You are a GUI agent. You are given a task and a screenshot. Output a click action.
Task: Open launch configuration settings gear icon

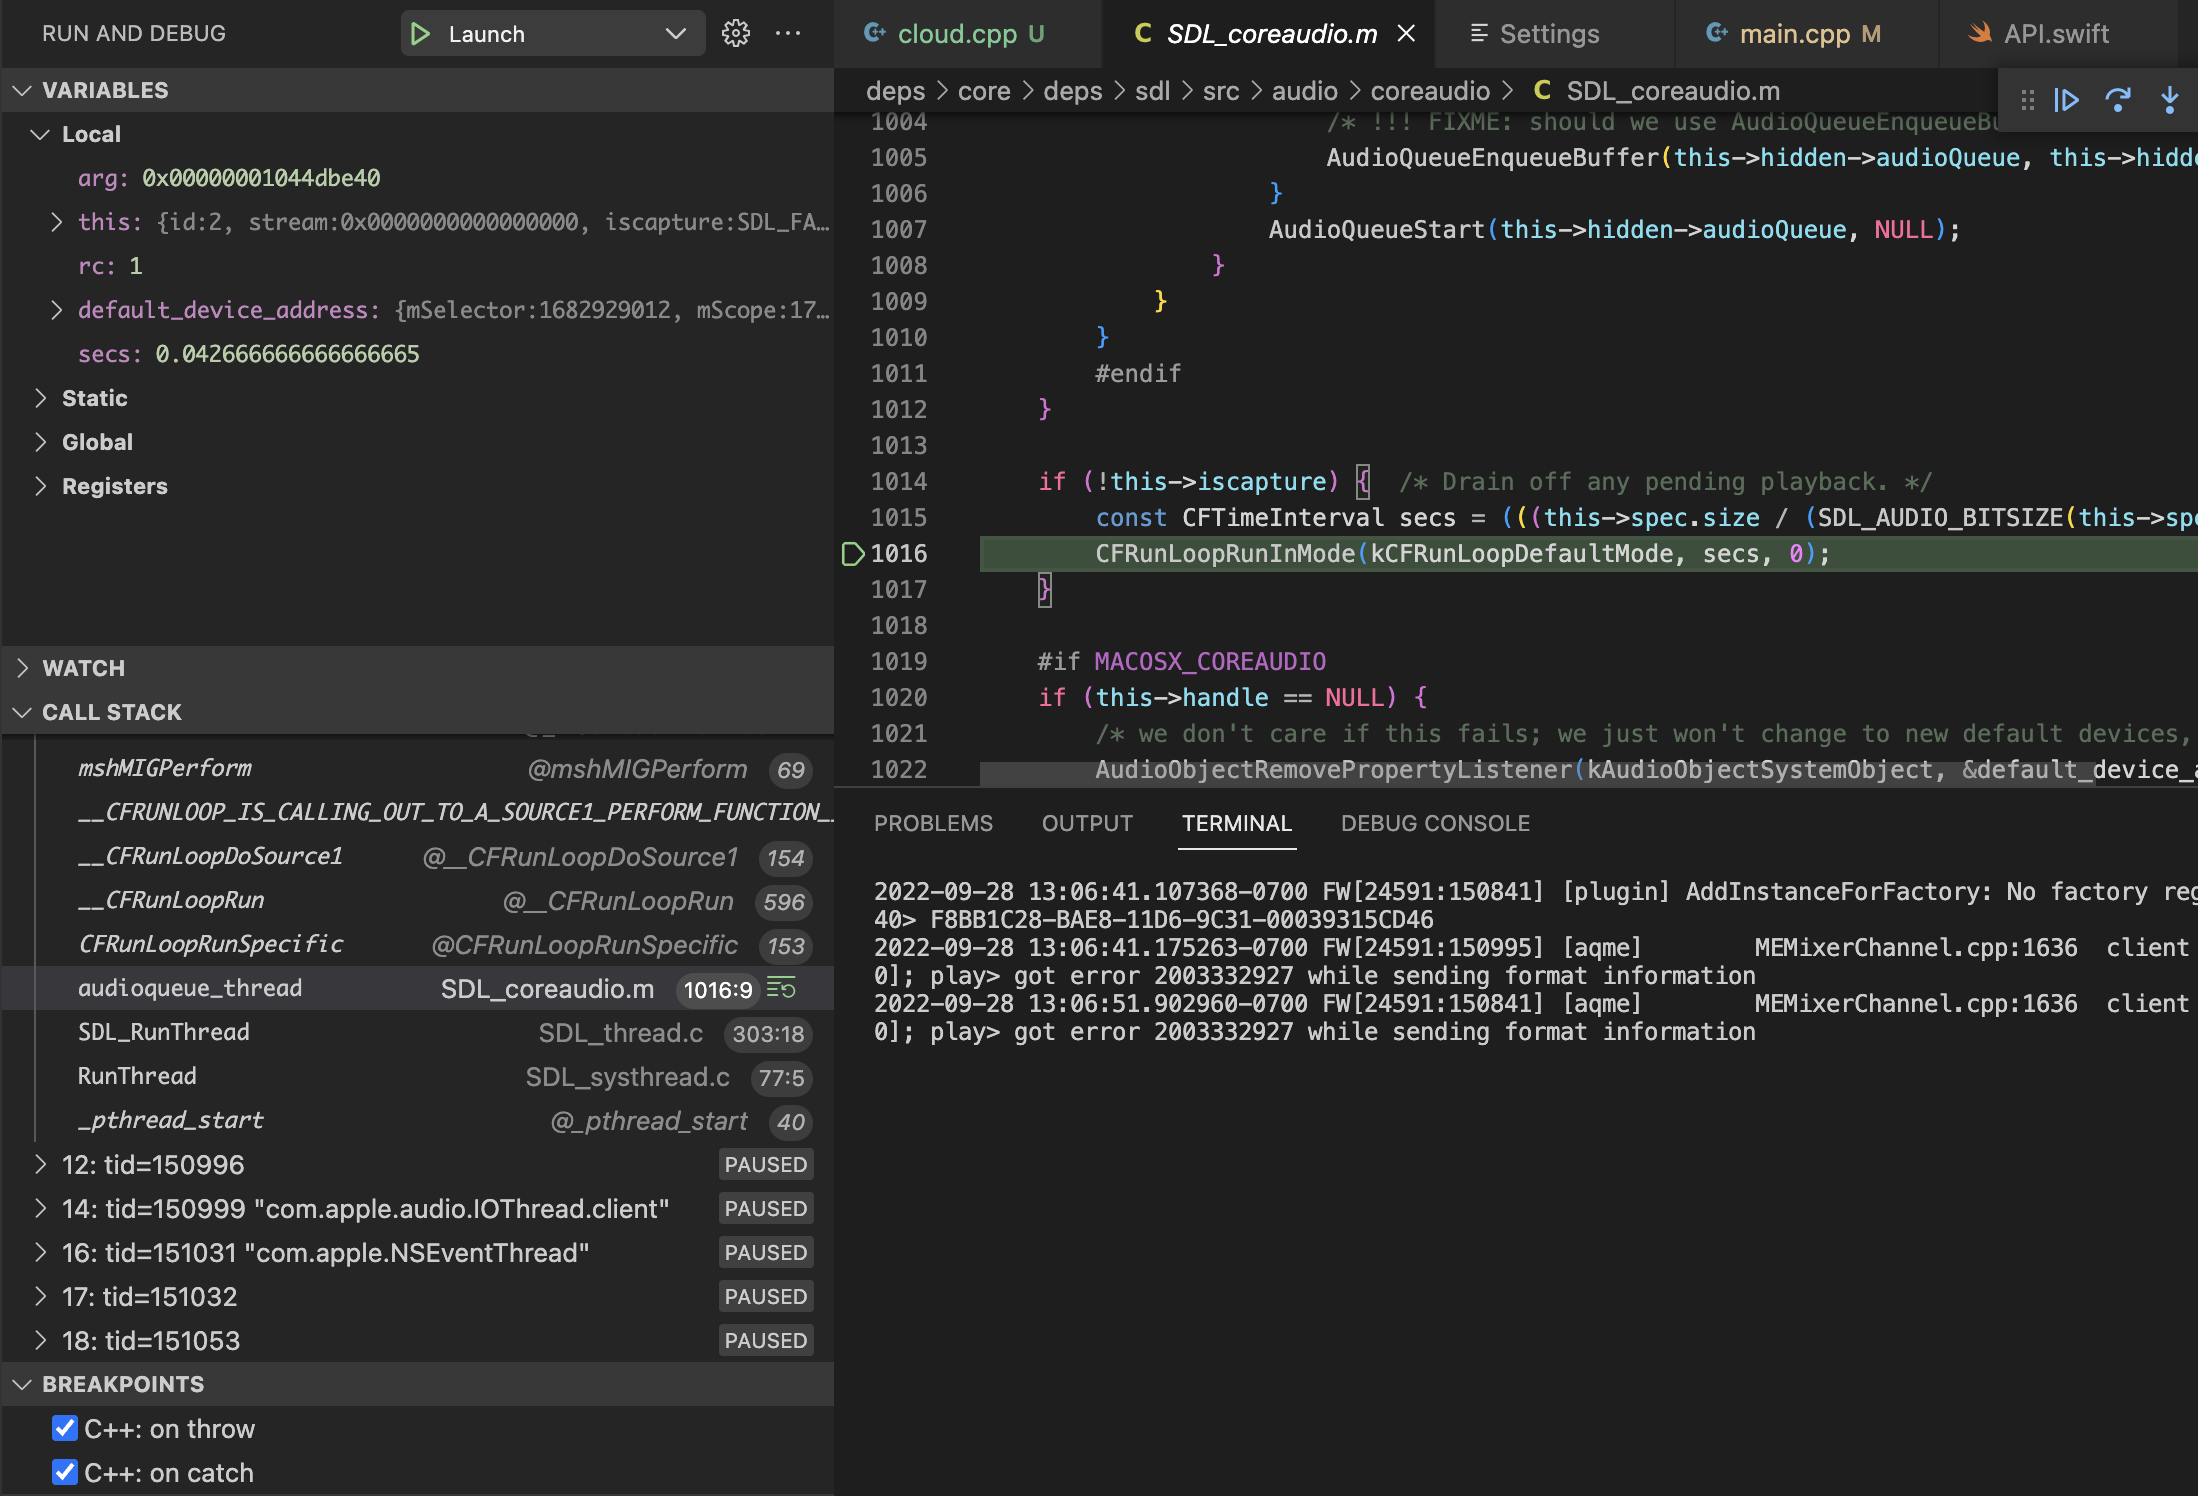[736, 33]
